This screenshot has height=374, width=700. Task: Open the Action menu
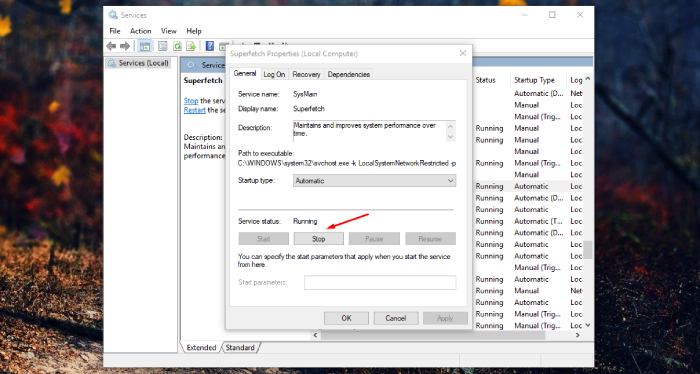click(141, 31)
